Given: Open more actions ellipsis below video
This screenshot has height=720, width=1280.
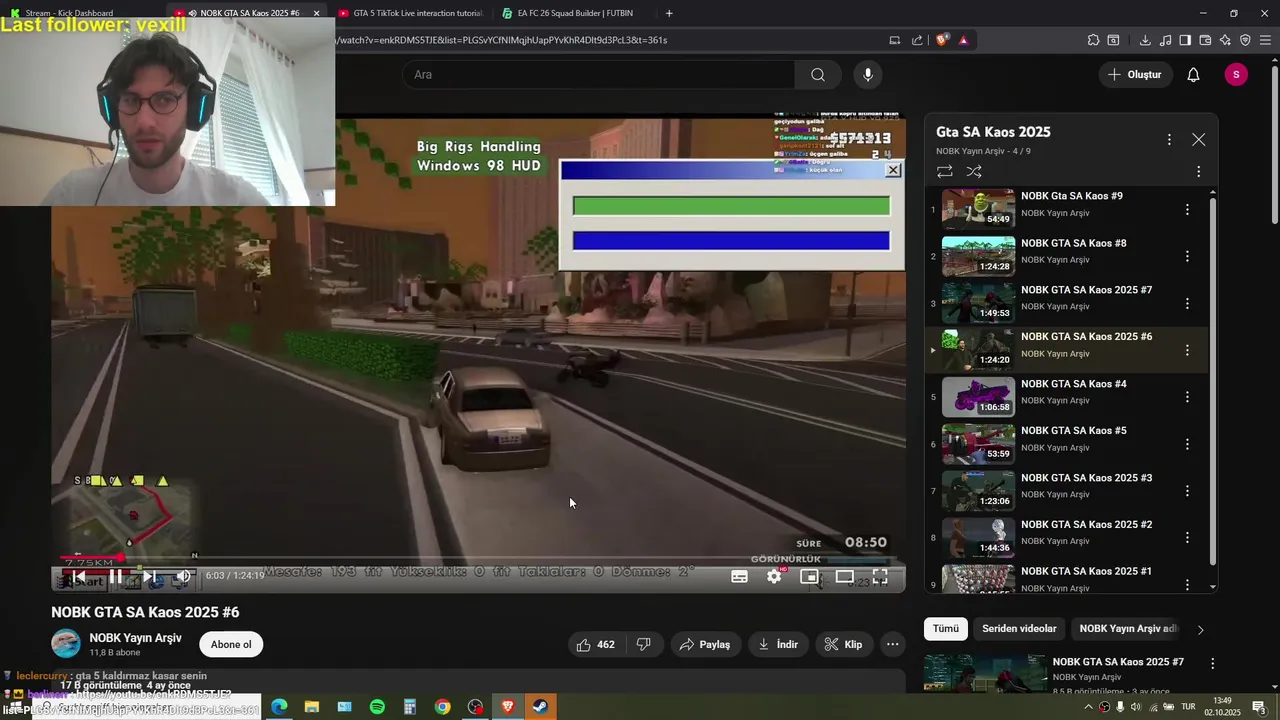Looking at the screenshot, I should pyautogui.click(x=893, y=645).
